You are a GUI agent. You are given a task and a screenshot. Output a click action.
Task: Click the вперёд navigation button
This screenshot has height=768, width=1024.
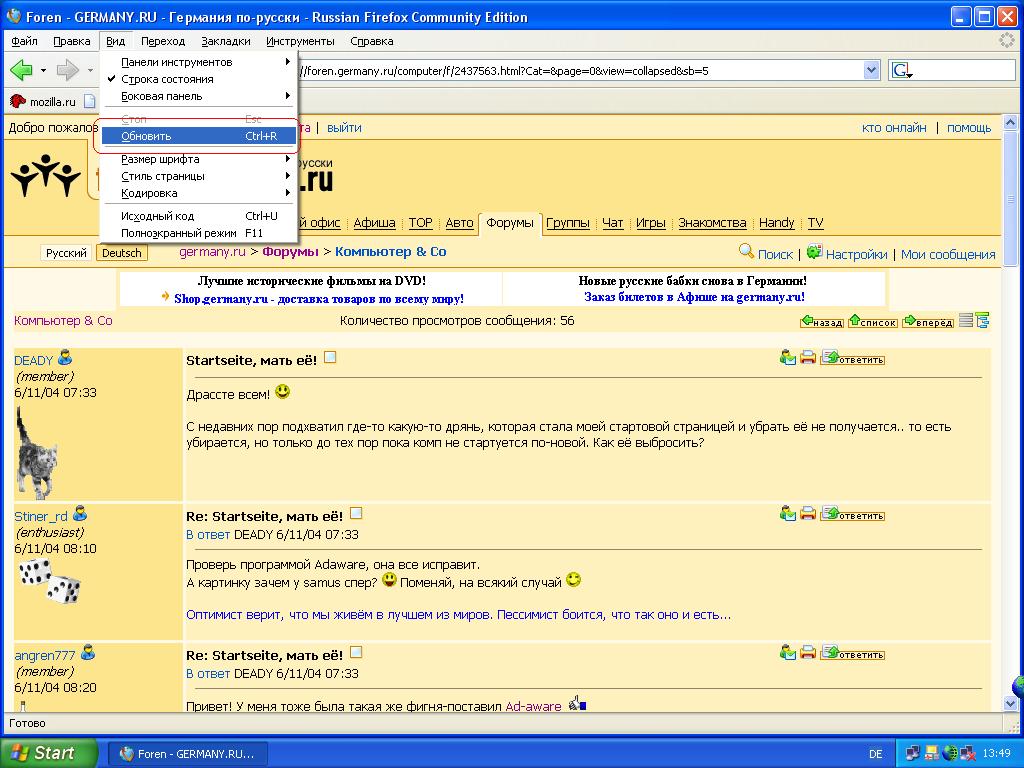tap(928, 321)
